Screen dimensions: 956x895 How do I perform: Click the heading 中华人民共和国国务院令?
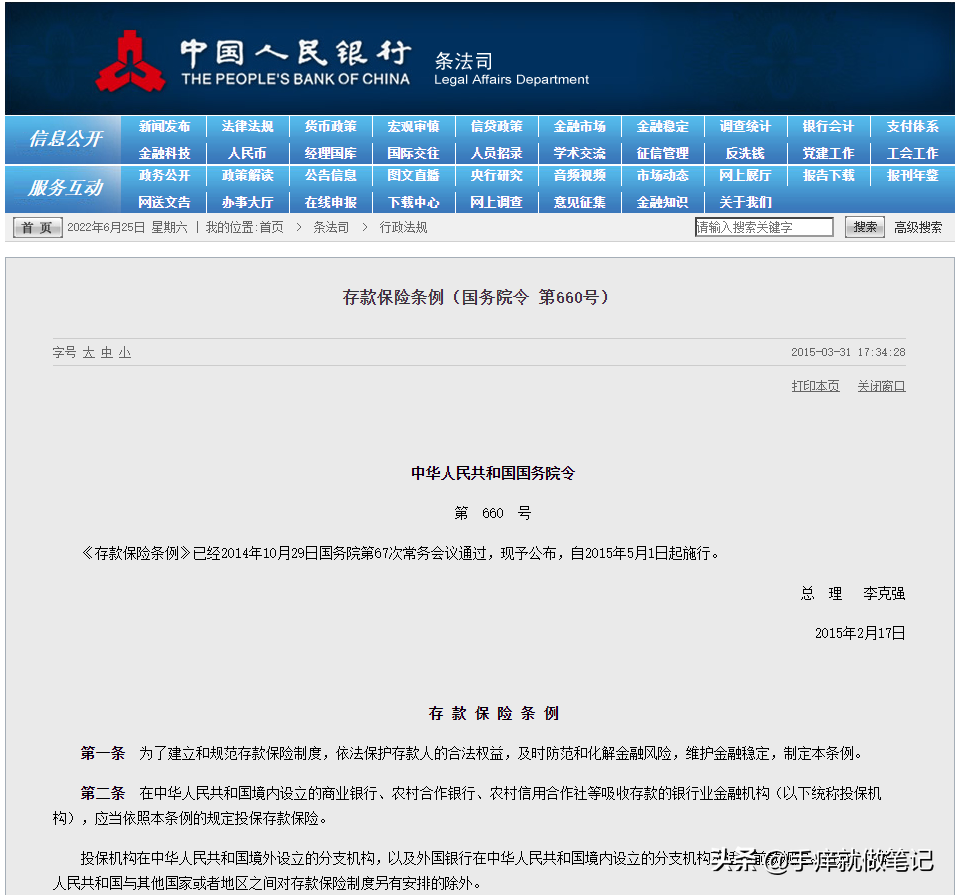[x=493, y=473]
